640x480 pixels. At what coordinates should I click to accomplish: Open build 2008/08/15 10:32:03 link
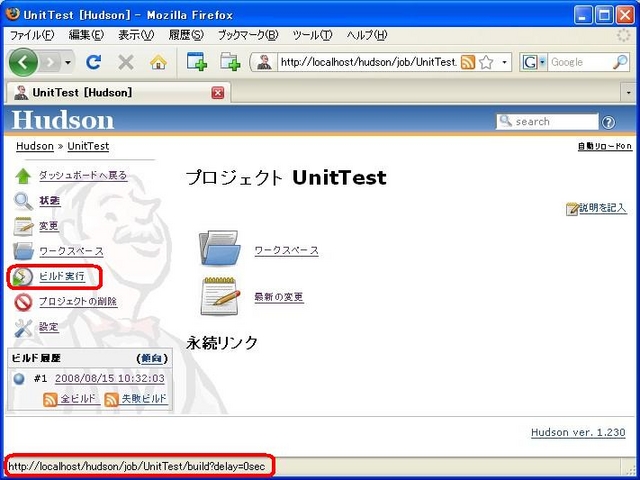click(110, 378)
